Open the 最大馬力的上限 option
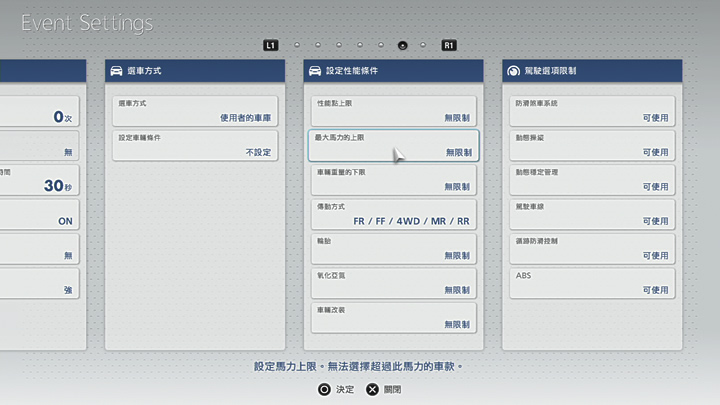This screenshot has width=720, height=405. click(x=393, y=145)
